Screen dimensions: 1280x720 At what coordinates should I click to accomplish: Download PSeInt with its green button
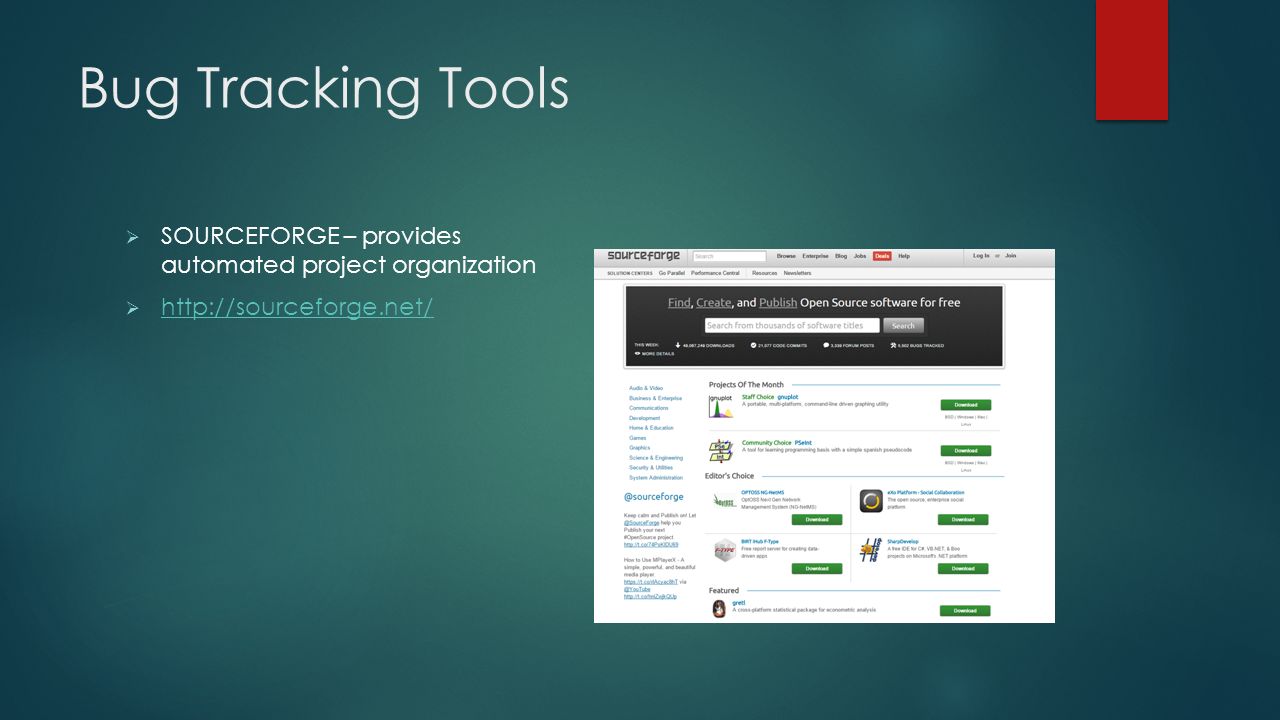coord(966,450)
